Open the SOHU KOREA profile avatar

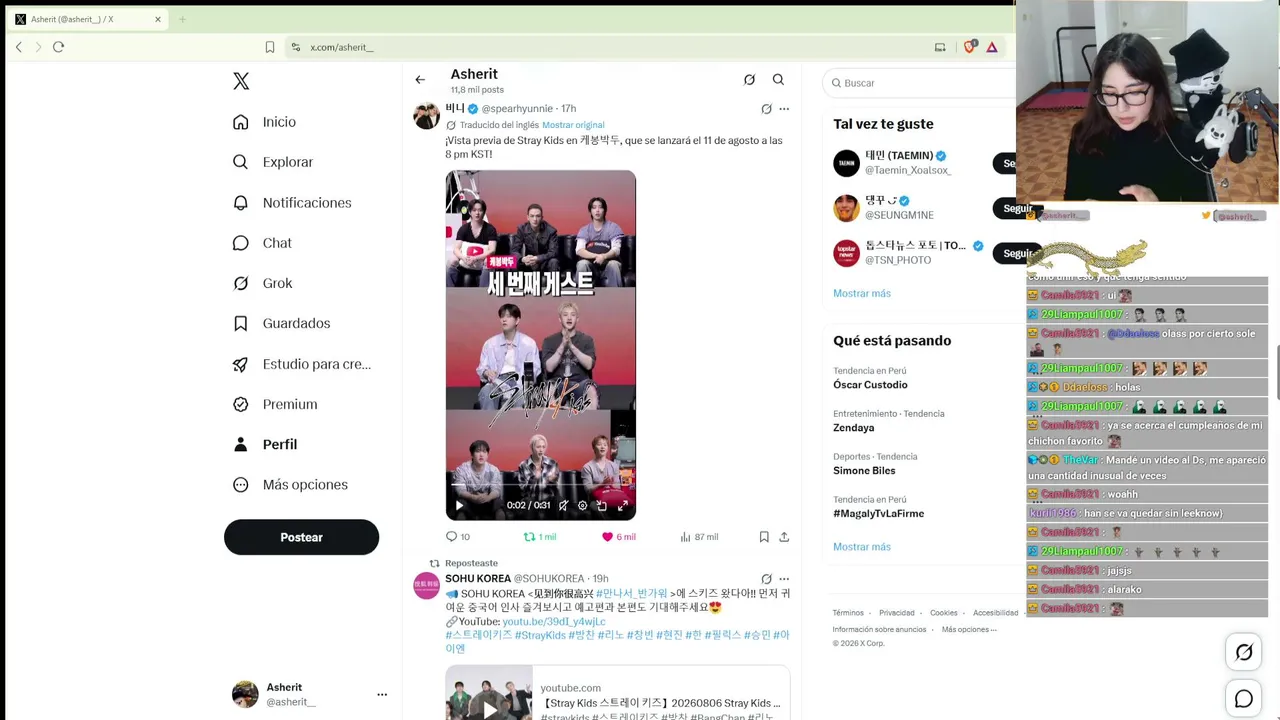pos(427,586)
